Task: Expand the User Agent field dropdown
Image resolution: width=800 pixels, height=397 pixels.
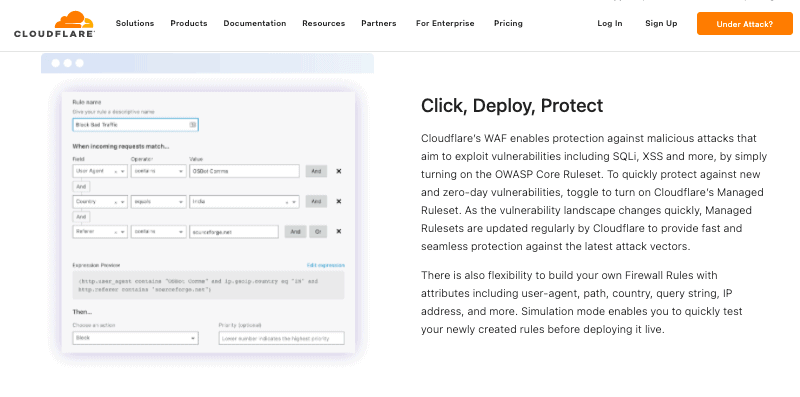Action: tap(99, 171)
